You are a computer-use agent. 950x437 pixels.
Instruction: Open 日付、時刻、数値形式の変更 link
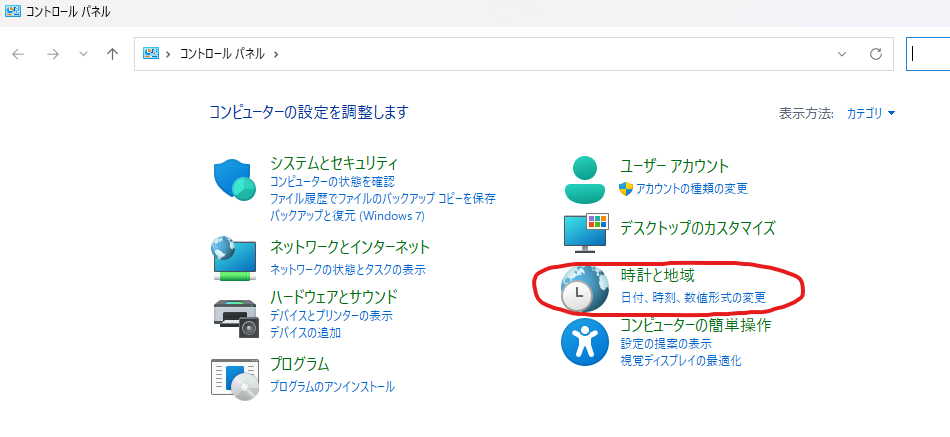pyautogui.click(x=693, y=297)
